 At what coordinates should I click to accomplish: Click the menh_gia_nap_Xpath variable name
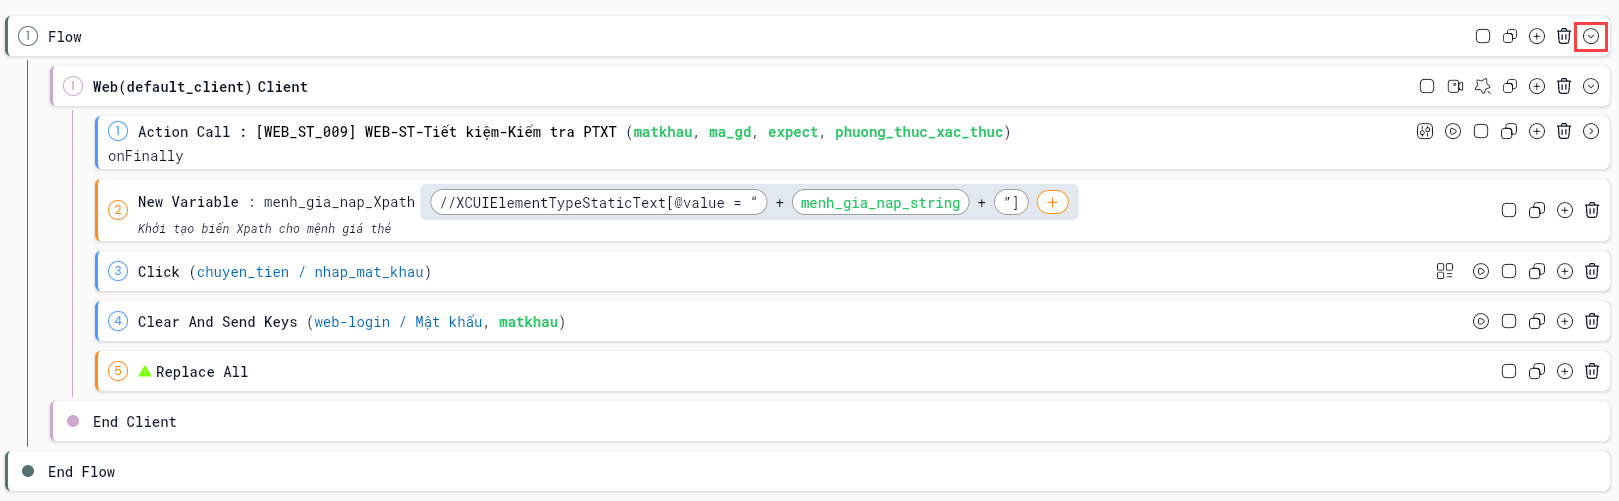tap(339, 202)
